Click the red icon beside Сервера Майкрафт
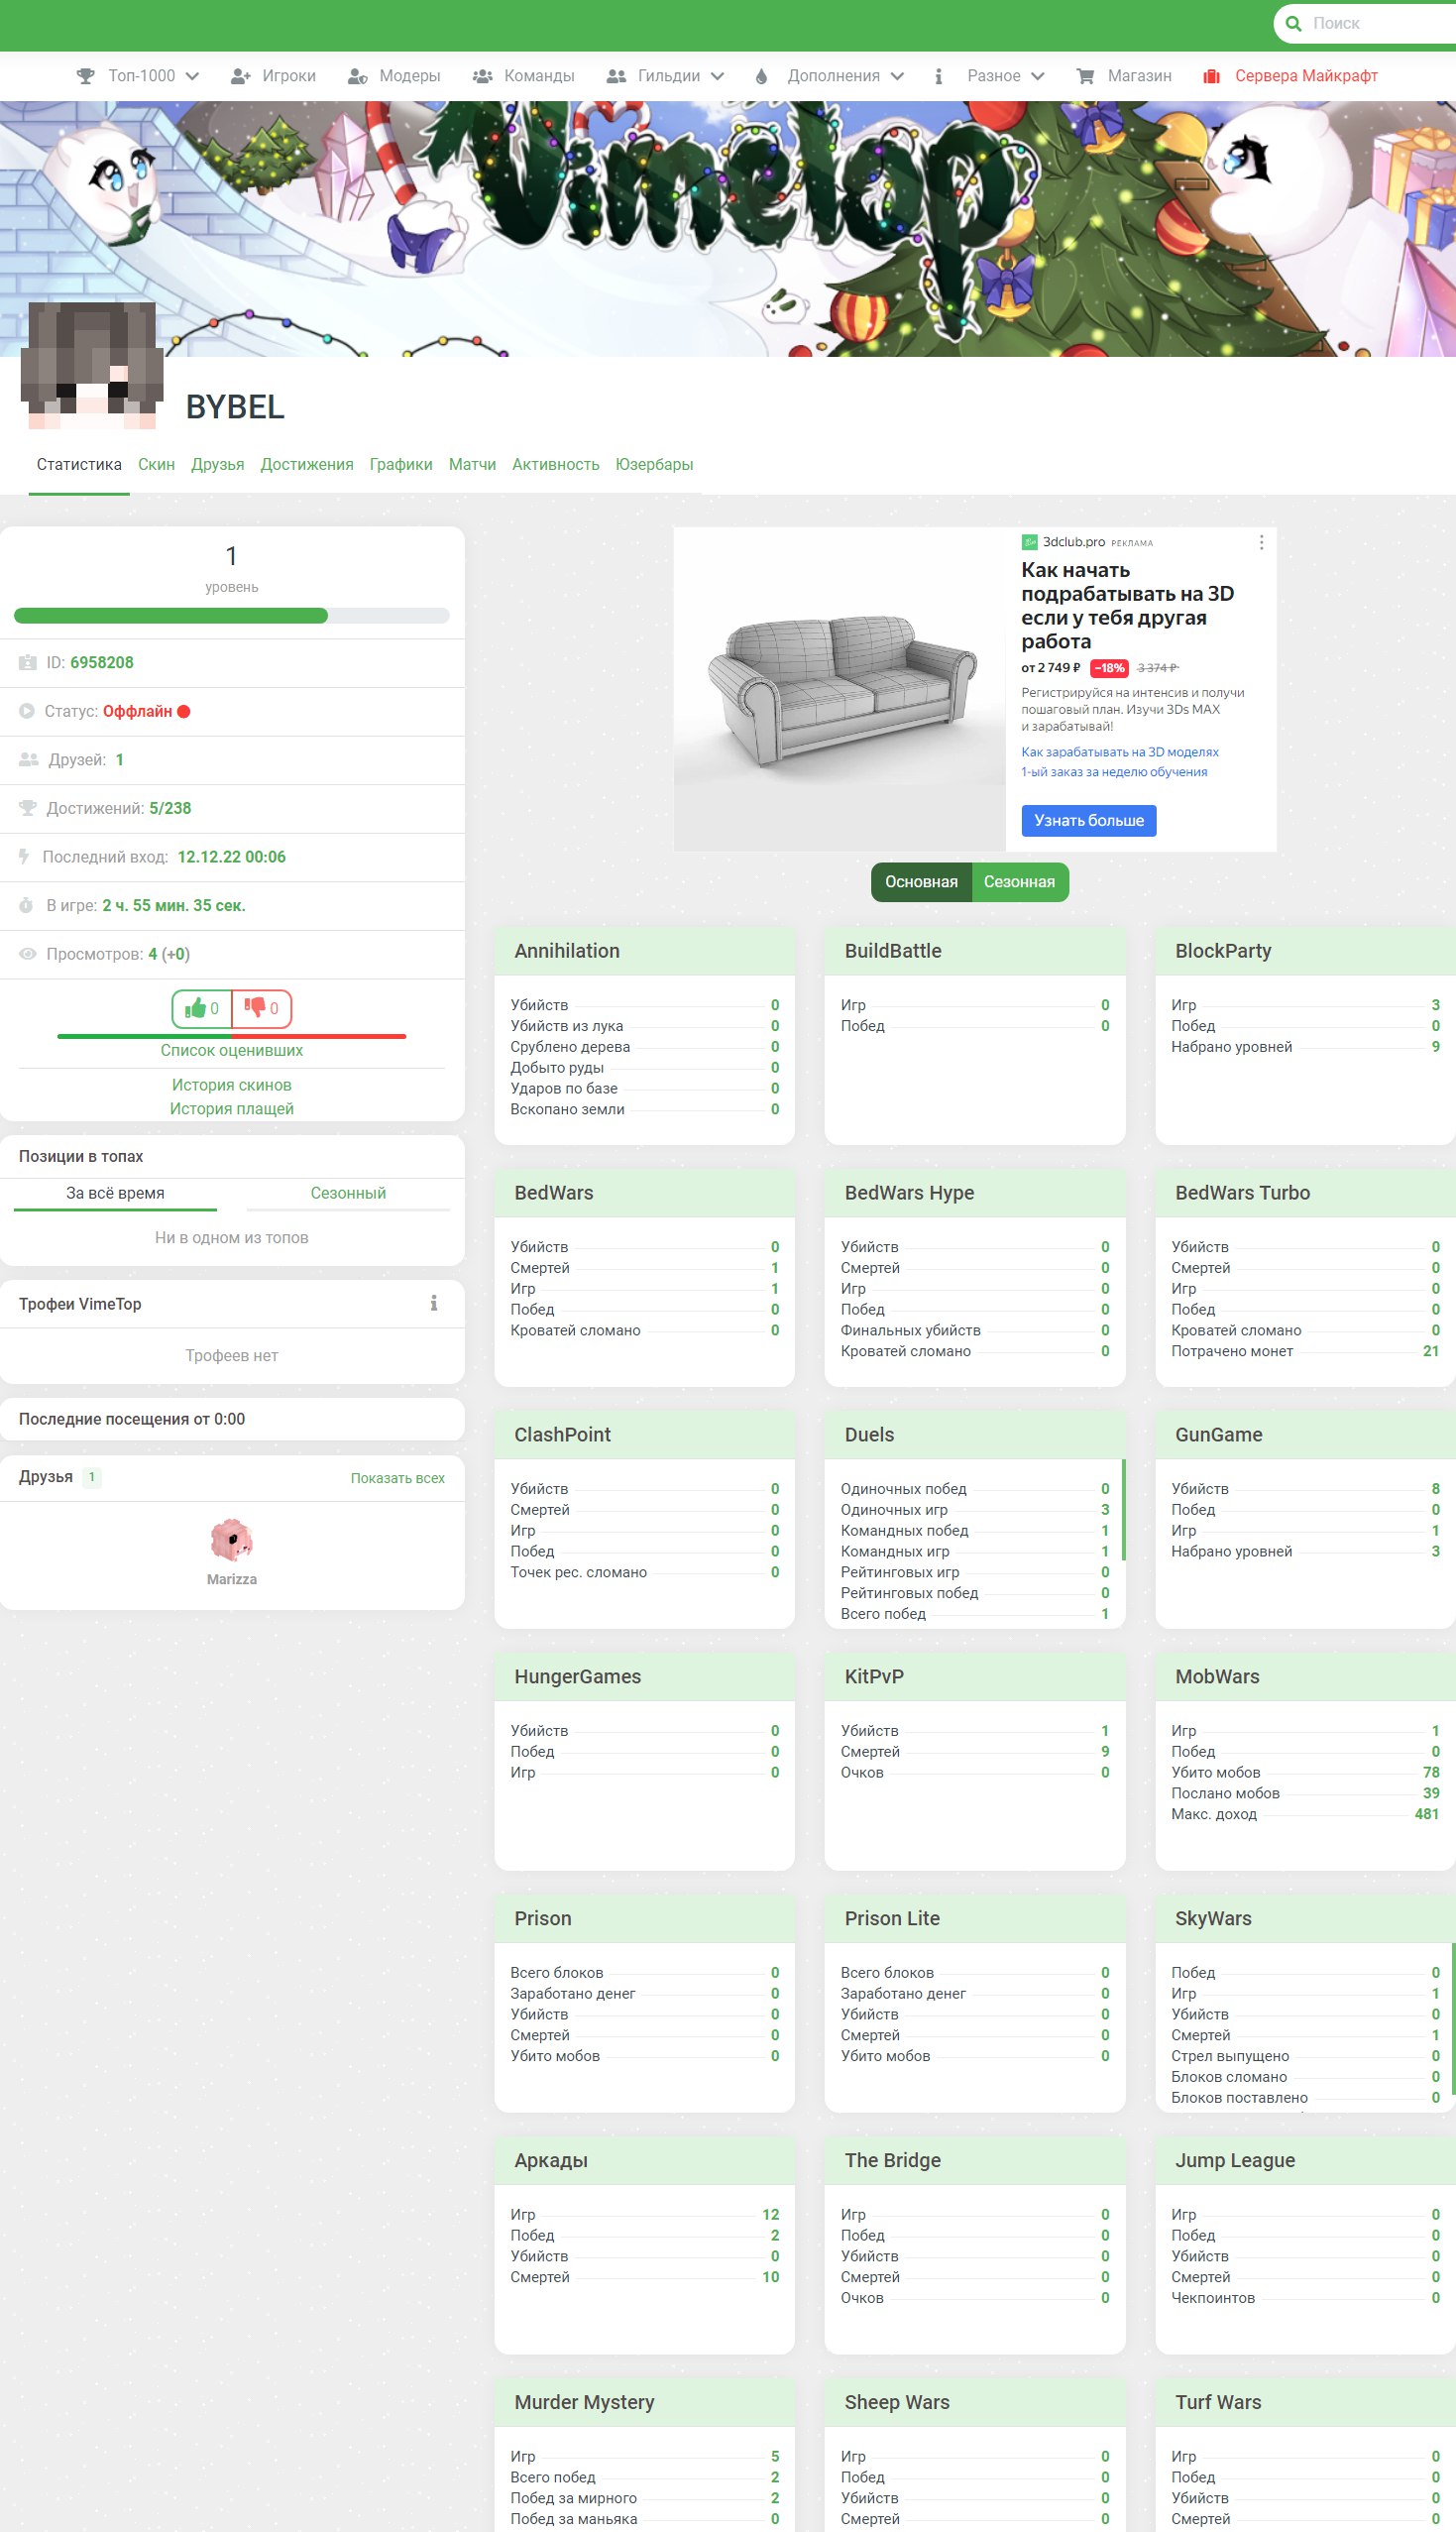1456x2532 pixels. [1211, 76]
